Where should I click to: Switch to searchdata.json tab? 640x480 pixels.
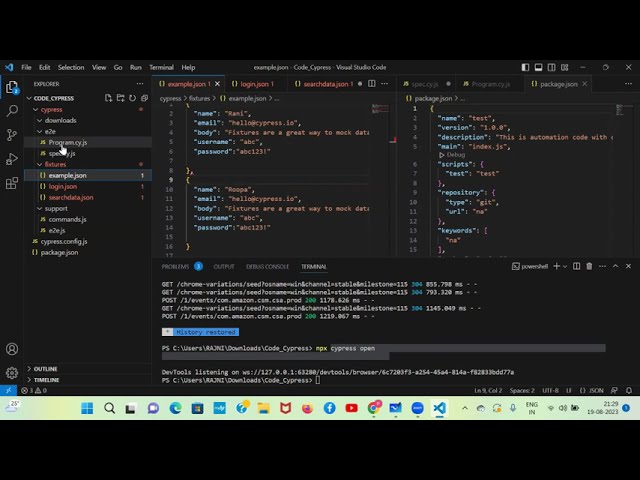325,84
